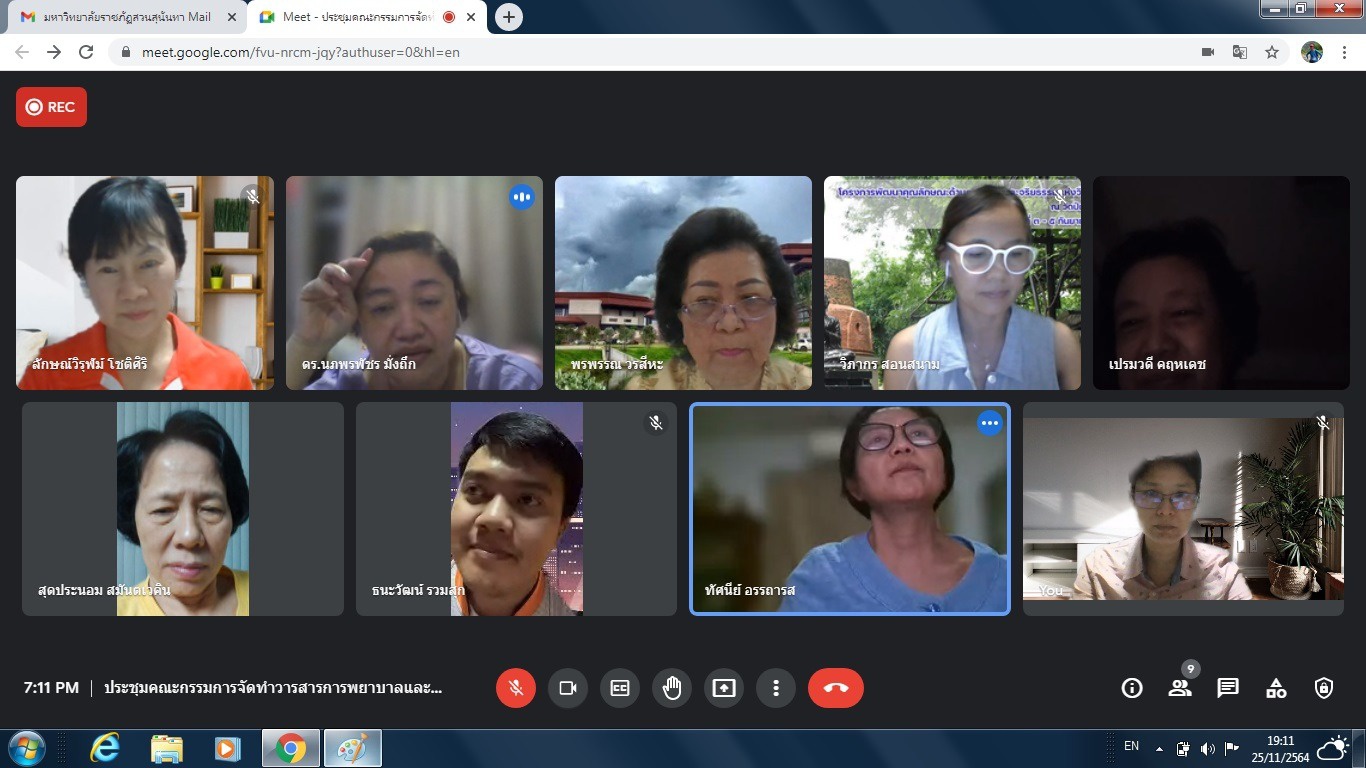This screenshot has width=1366, height=768.
Task: Select the self-view tile labeled You
Action: tap(1183, 509)
